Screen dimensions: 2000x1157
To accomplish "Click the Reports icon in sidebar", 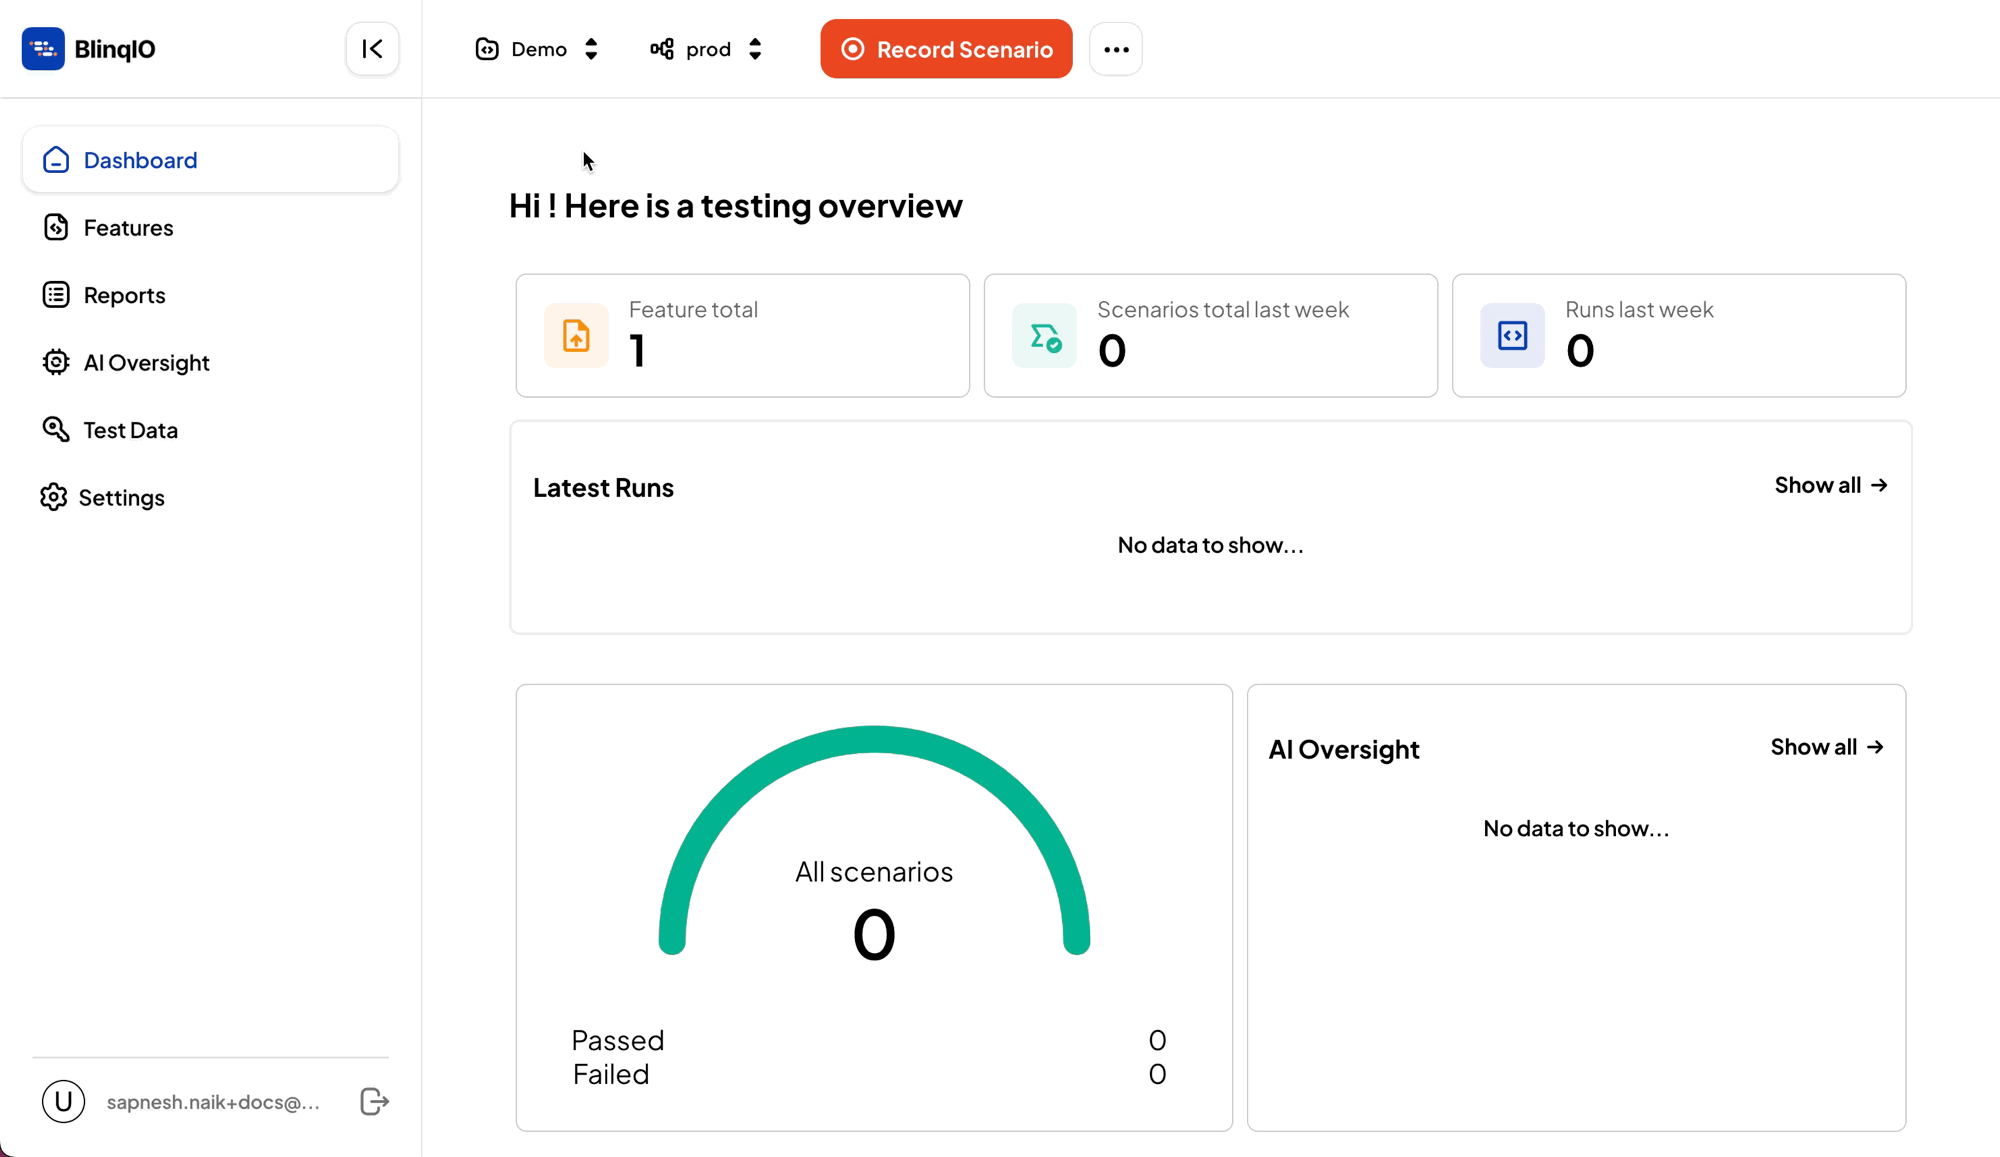I will coord(55,295).
